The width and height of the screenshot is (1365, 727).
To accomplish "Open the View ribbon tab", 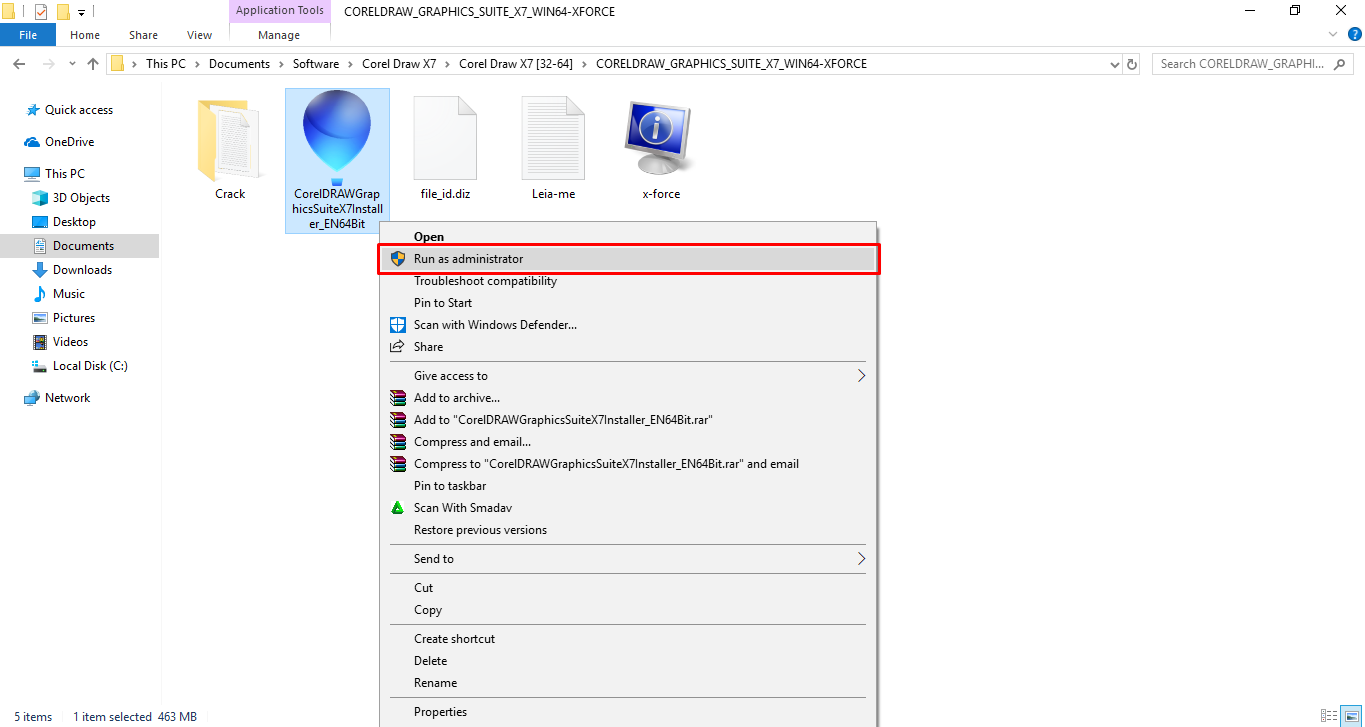I will point(199,35).
